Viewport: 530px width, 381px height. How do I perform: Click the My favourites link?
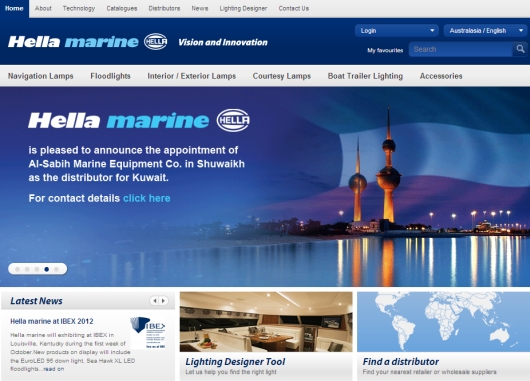(x=385, y=50)
